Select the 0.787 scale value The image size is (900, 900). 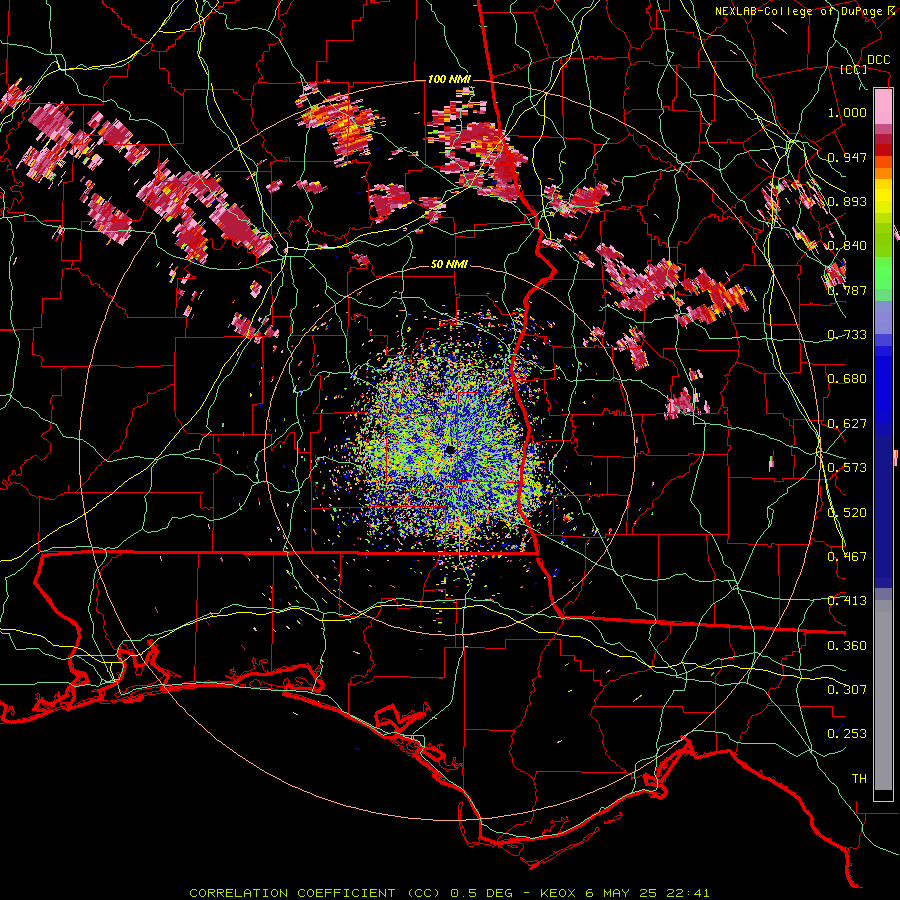pyautogui.click(x=847, y=290)
